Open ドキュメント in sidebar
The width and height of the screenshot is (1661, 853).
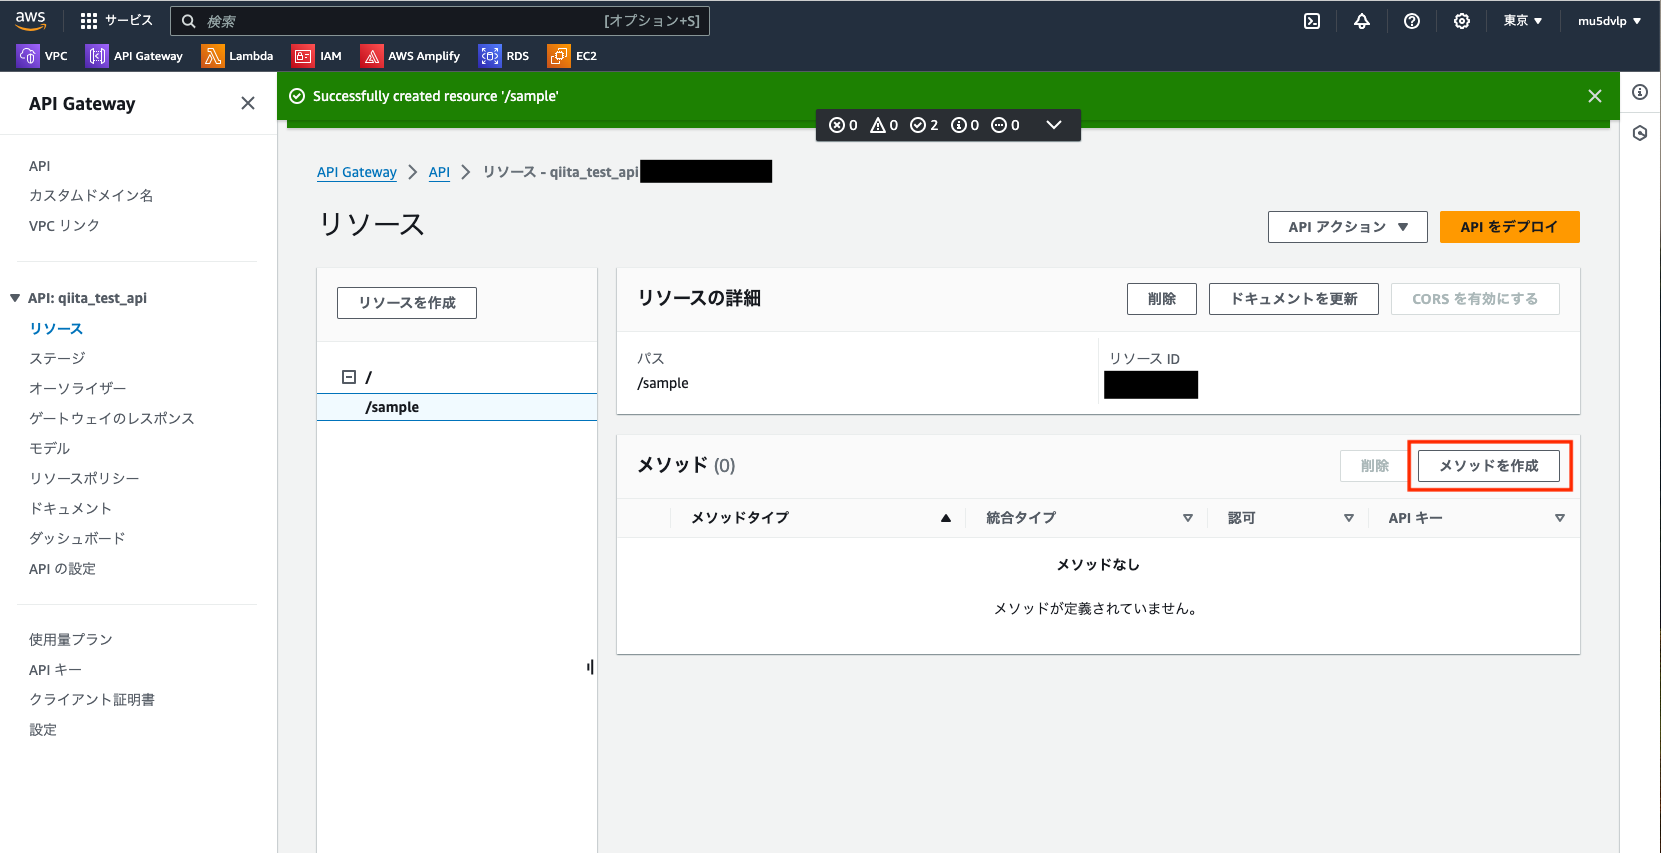pyautogui.click(x=70, y=508)
